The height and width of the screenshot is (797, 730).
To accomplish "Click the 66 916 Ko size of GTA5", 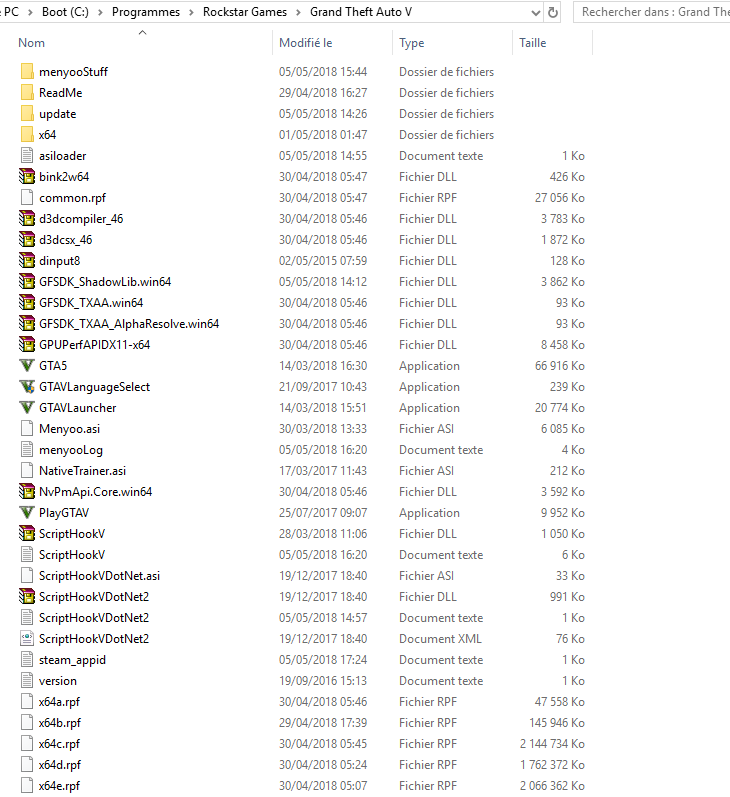I will point(559,365).
